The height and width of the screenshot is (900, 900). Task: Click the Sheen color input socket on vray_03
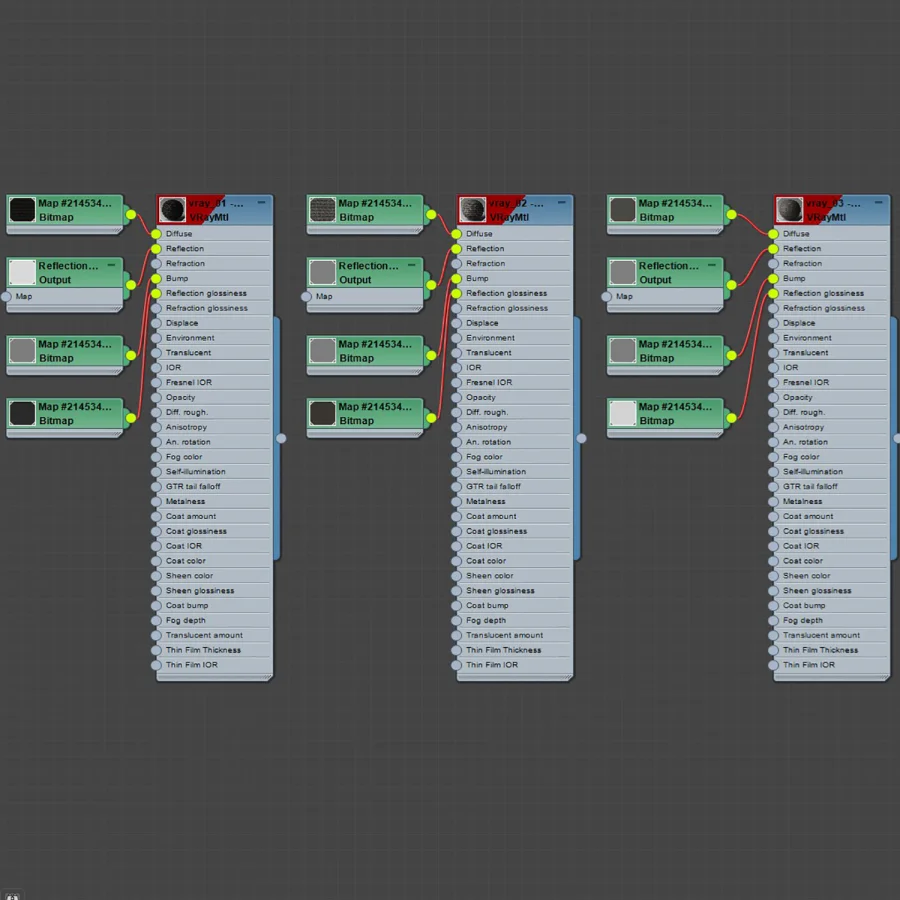[x=773, y=576]
